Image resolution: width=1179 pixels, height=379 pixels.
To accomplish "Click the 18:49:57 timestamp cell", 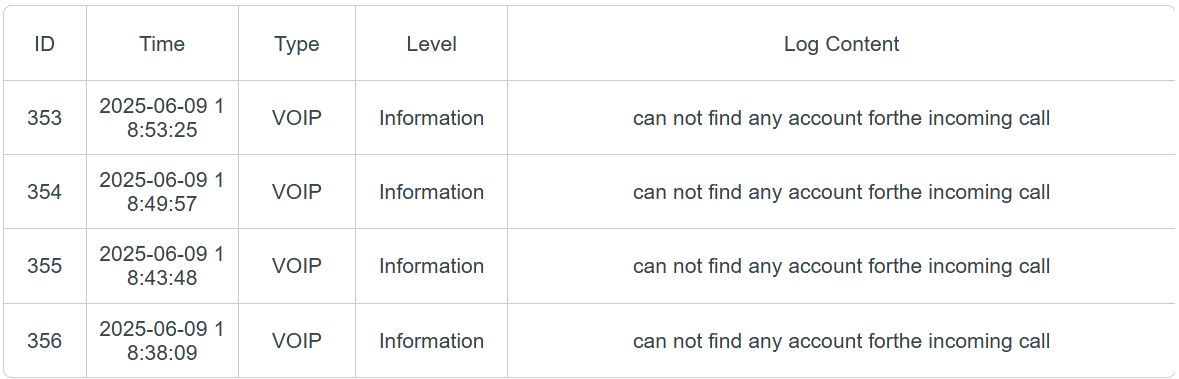I will [162, 192].
